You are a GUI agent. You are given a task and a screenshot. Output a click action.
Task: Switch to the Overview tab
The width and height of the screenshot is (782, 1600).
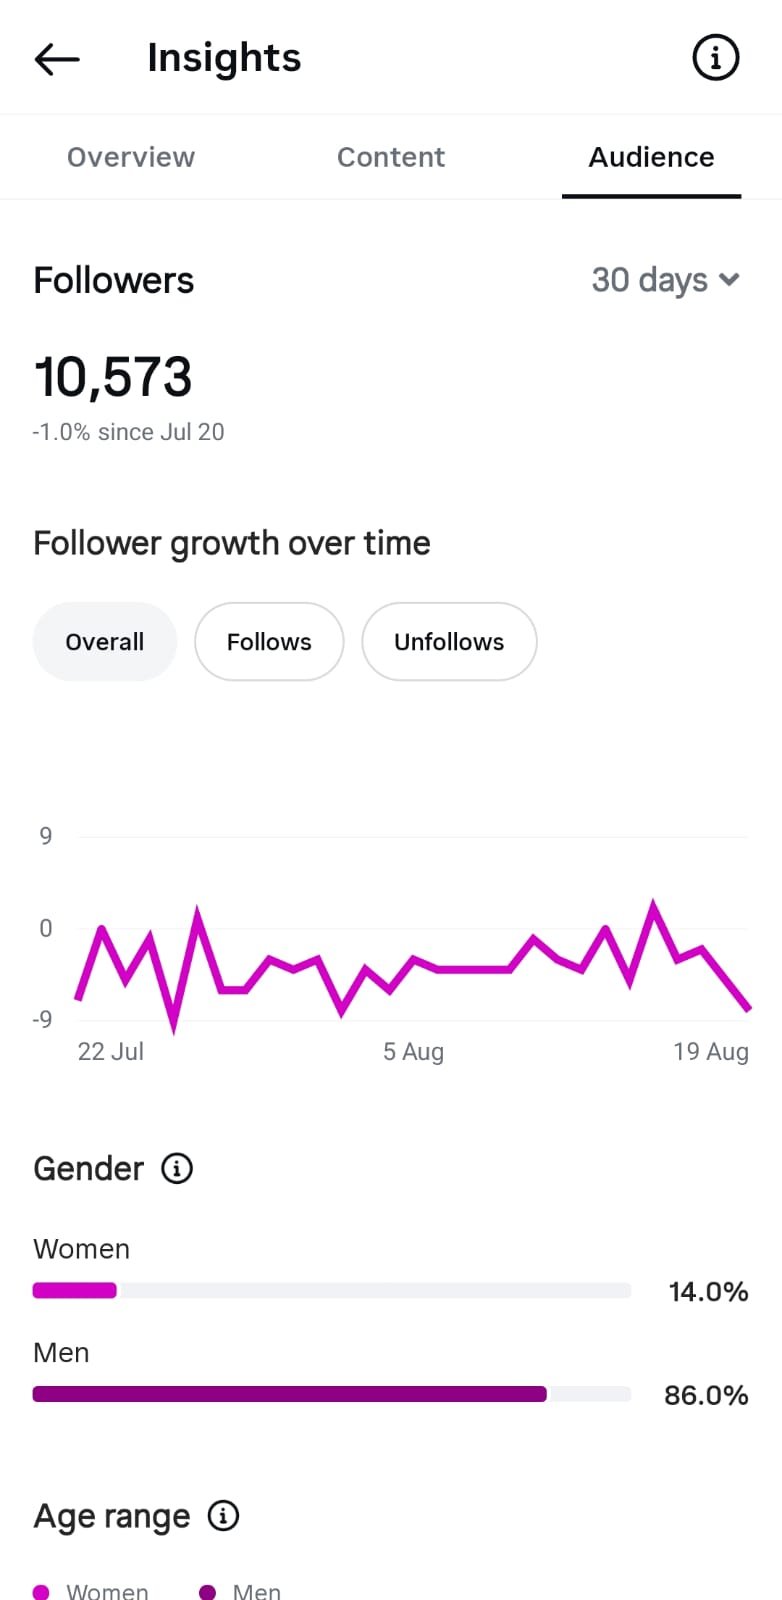pos(131,157)
